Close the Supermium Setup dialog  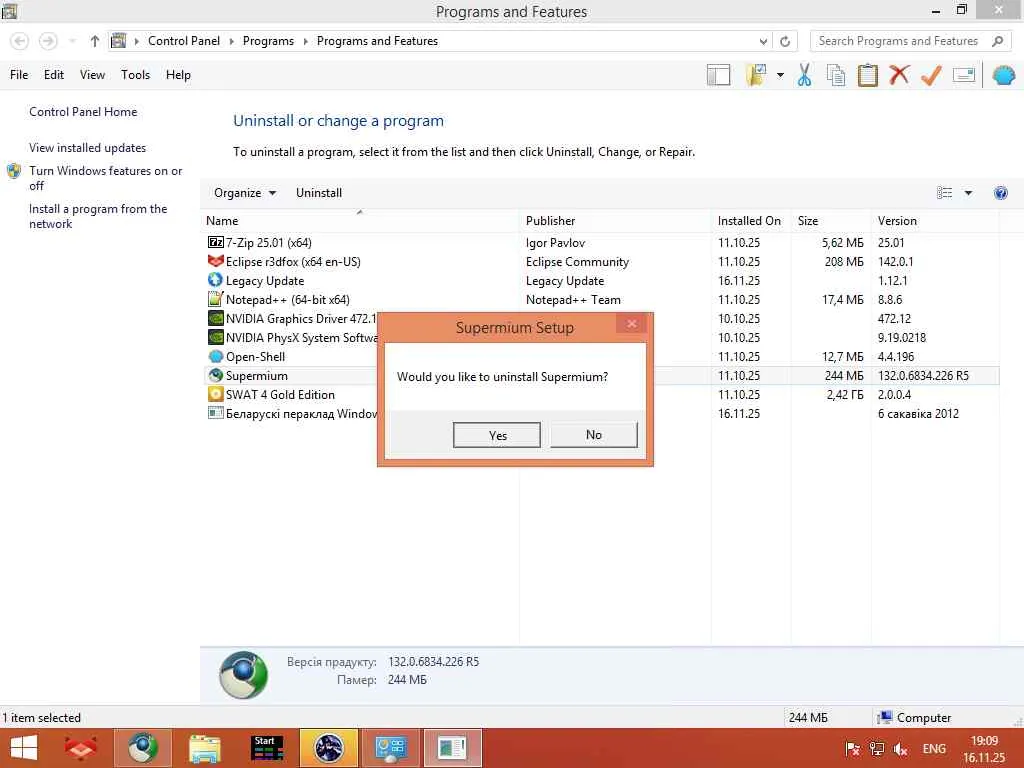point(631,323)
